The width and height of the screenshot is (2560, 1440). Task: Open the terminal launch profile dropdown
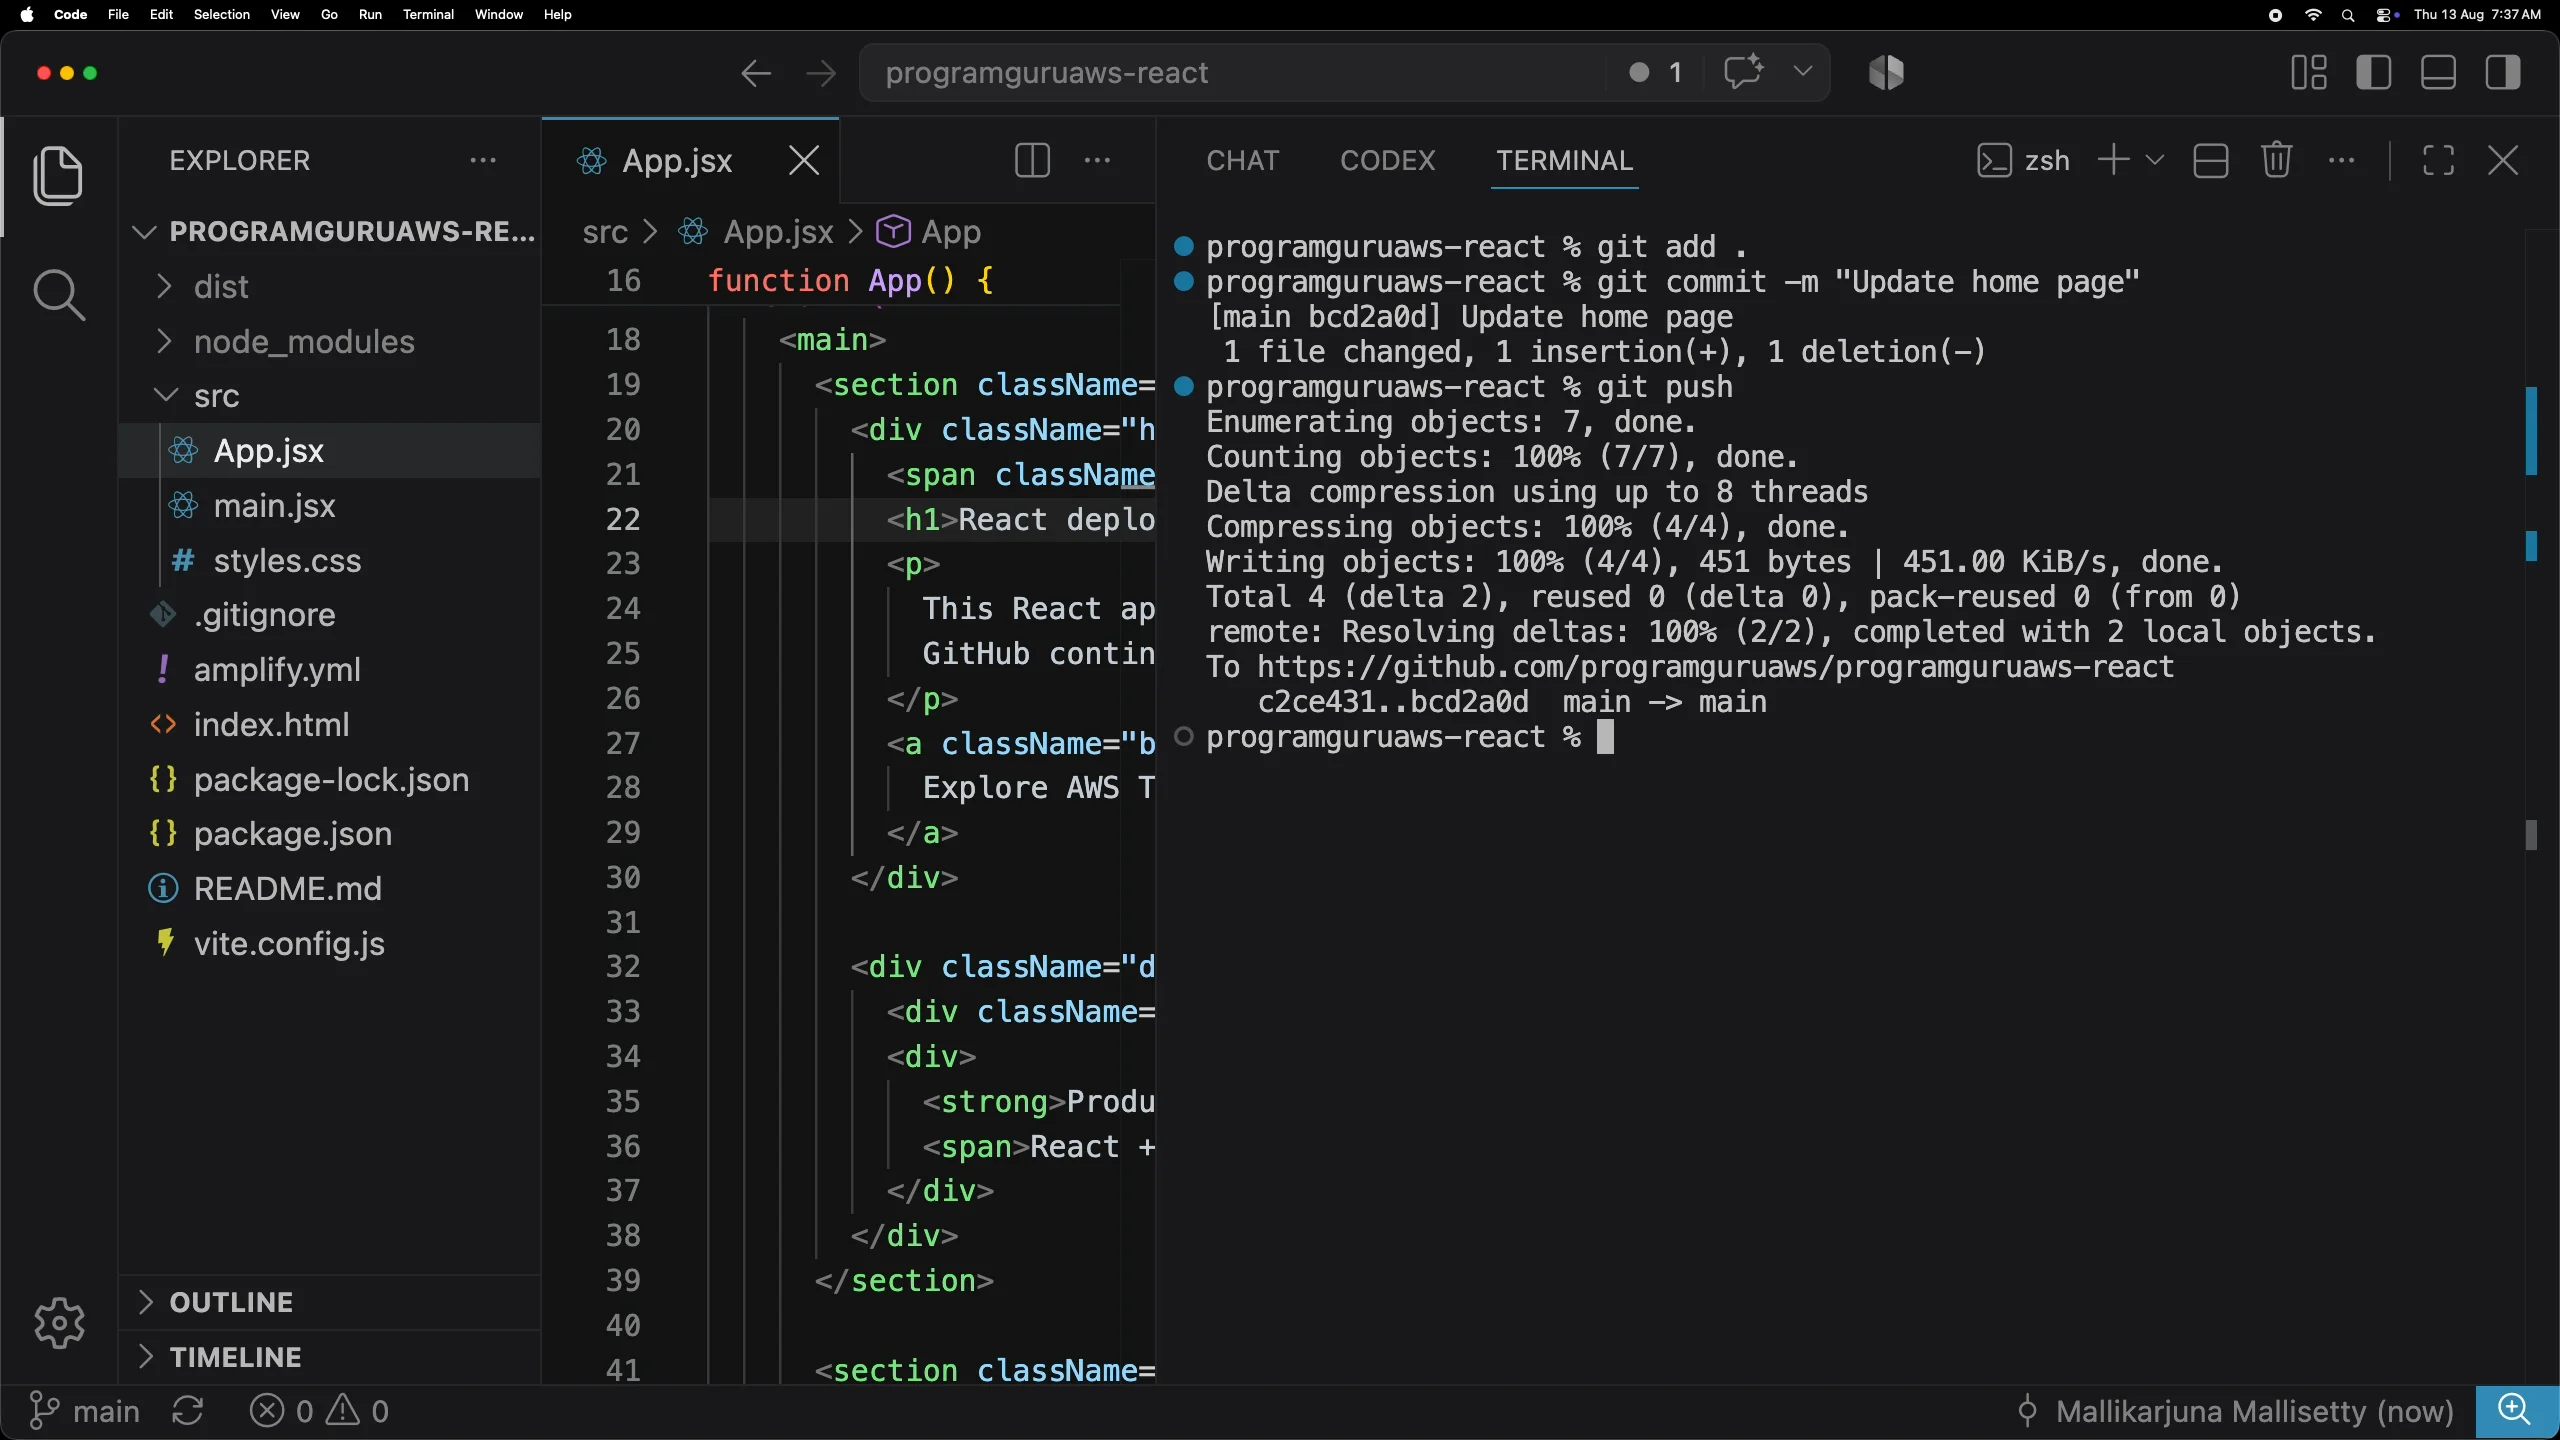pyautogui.click(x=2155, y=160)
